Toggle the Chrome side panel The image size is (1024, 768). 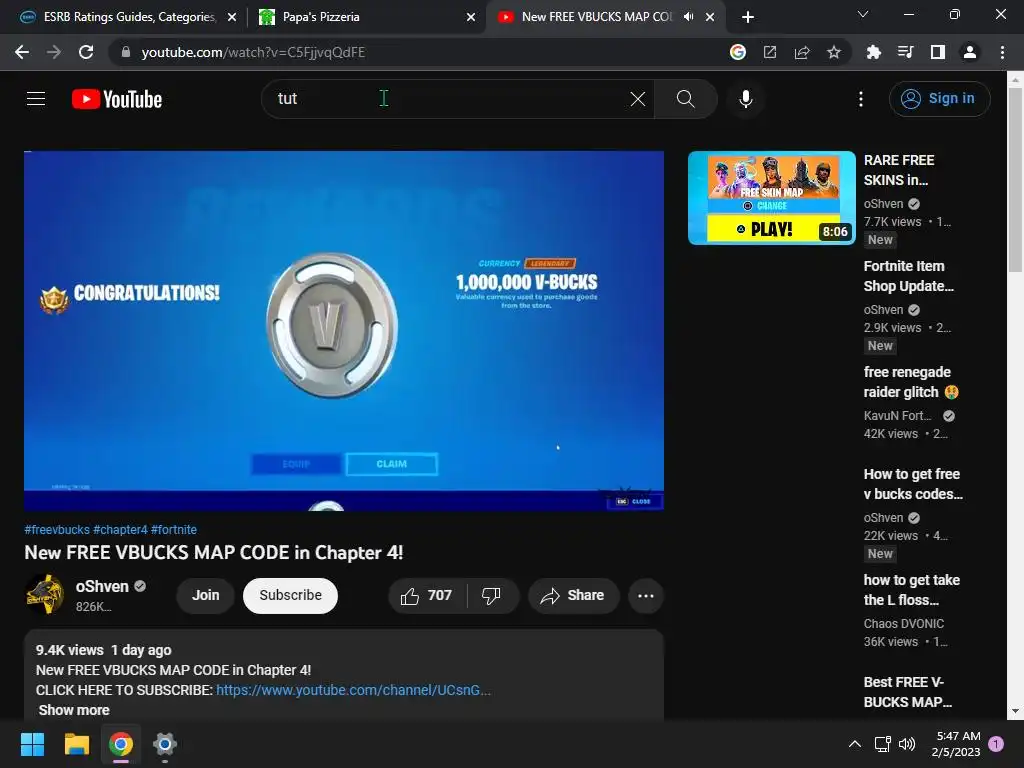pos(937,52)
